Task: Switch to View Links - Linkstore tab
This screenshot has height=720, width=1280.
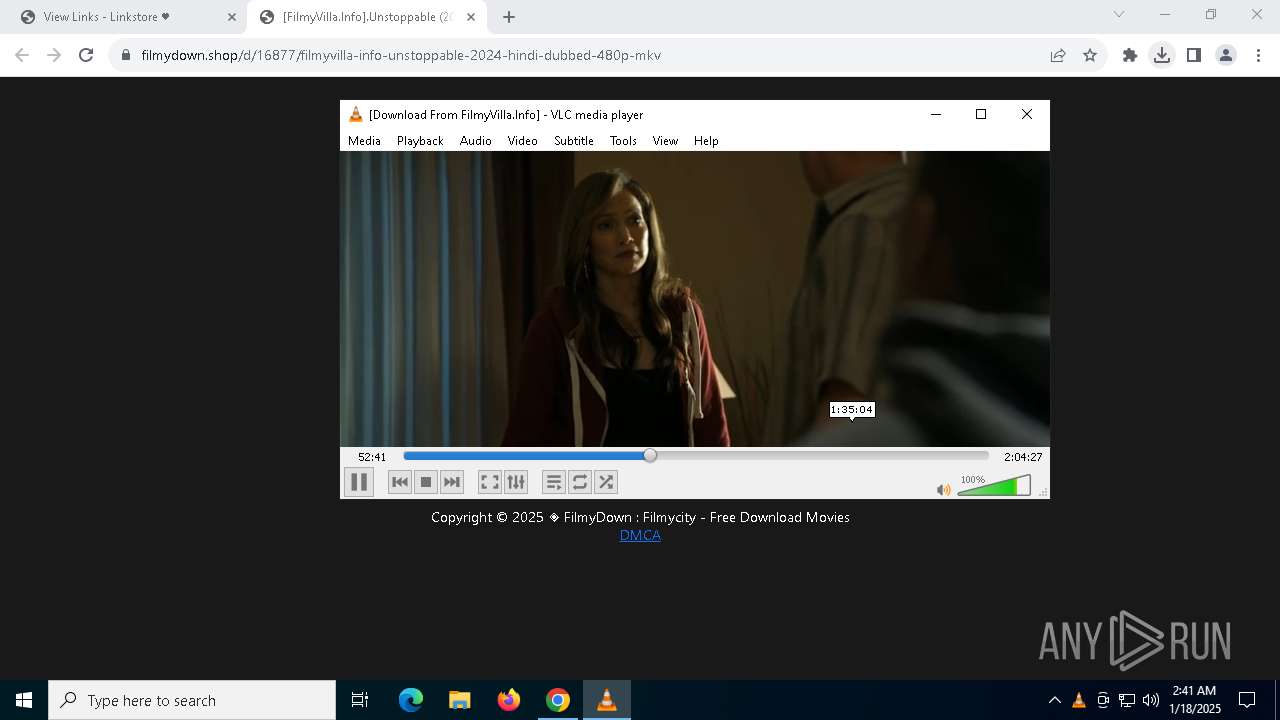Action: pos(124,17)
